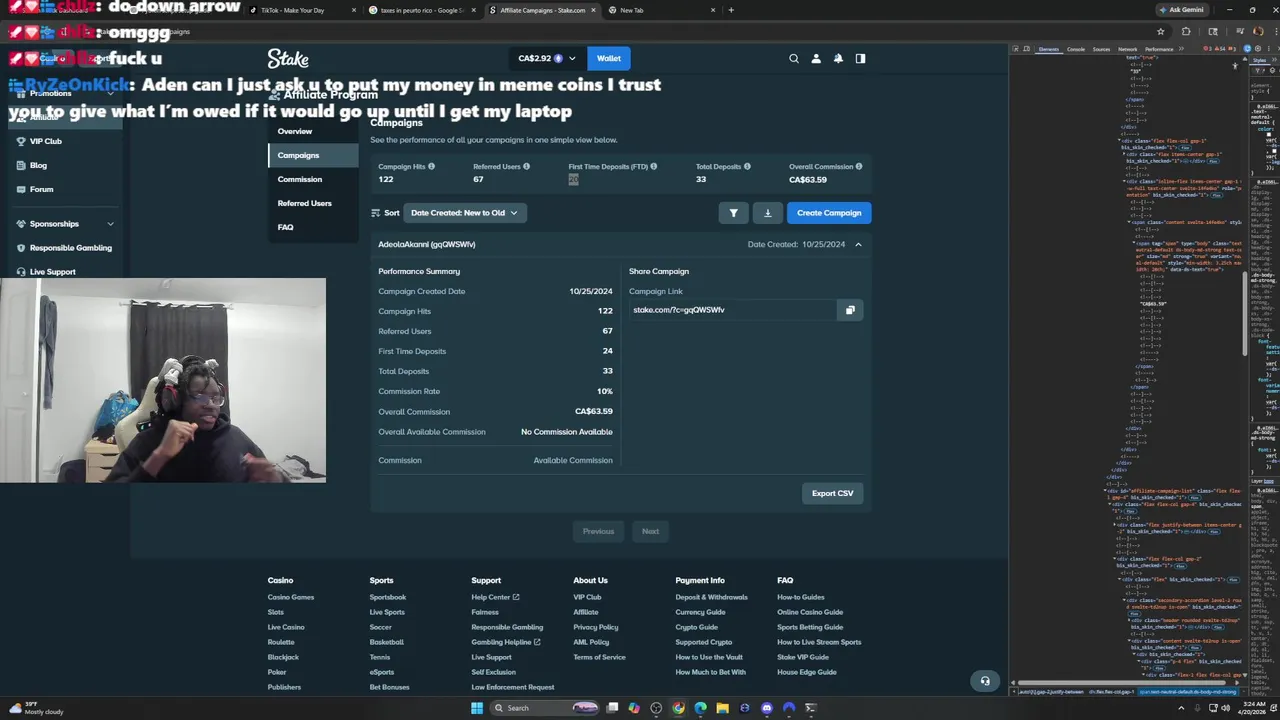Copy the campaign link with the copy icon
The image size is (1280, 720).
click(850, 310)
